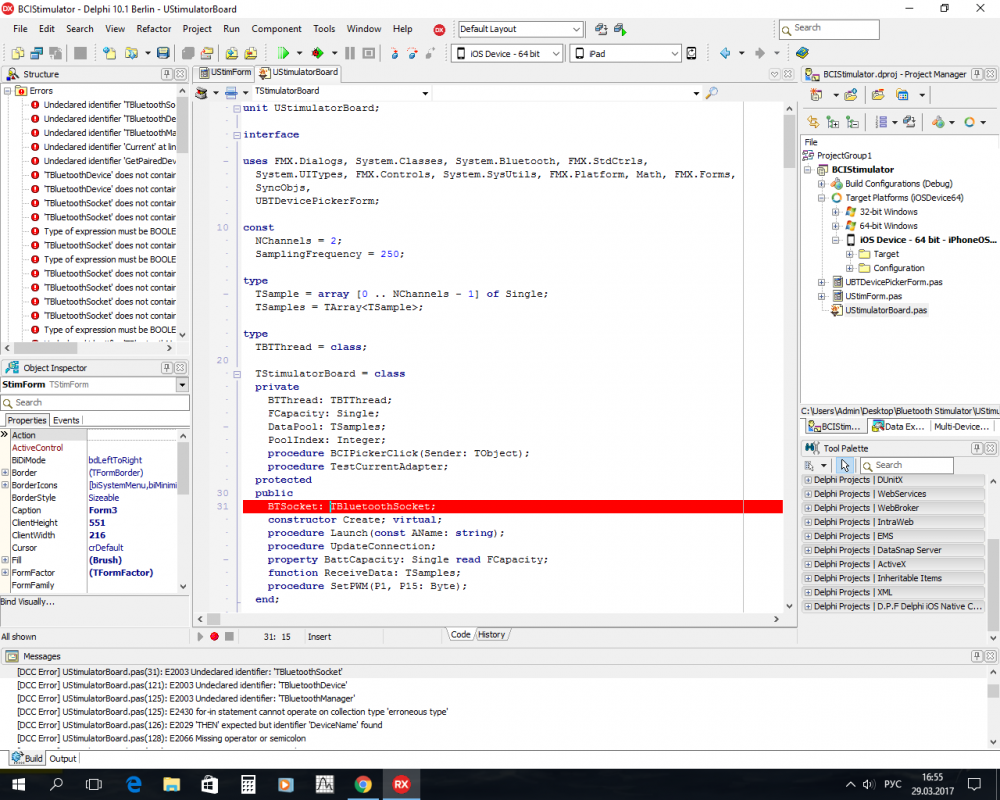Image resolution: width=1000 pixels, height=800 pixels.
Task: Start macro recording with the red dot
Action: coord(214,637)
